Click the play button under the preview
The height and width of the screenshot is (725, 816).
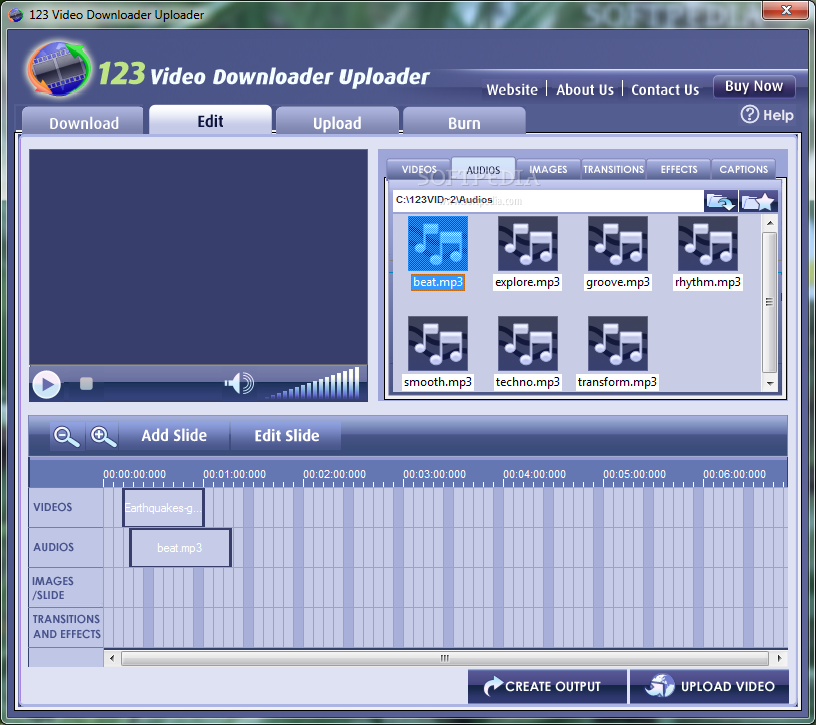[x=46, y=384]
